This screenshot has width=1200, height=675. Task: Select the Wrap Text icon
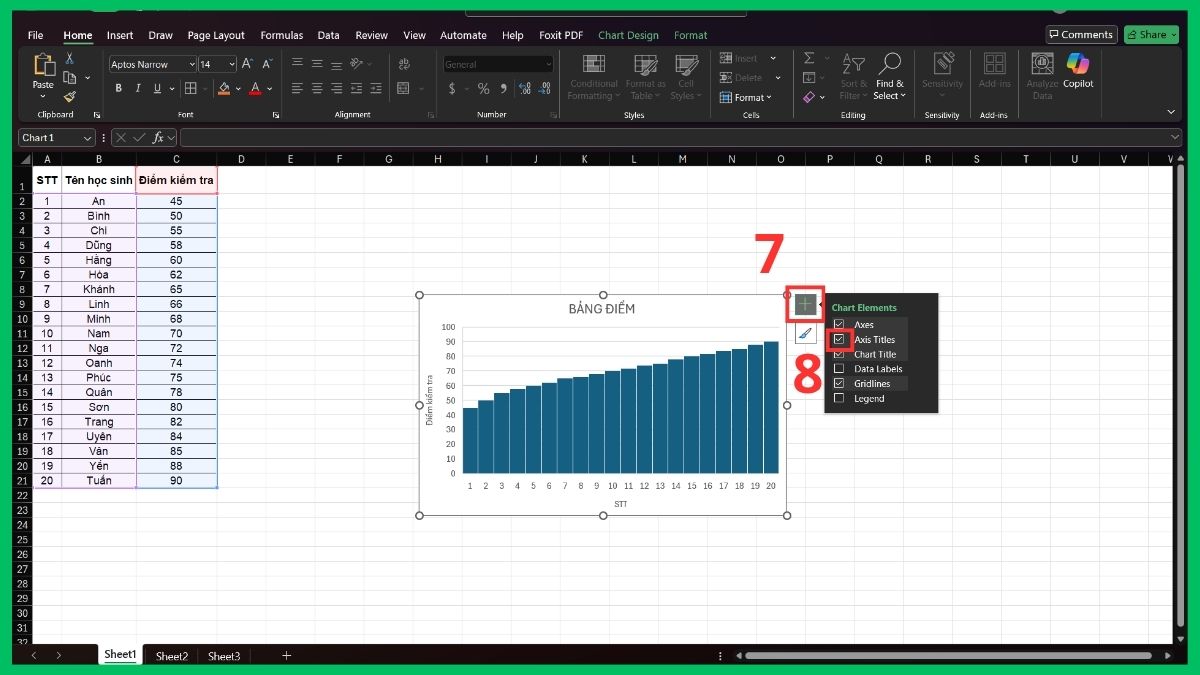pyautogui.click(x=403, y=63)
